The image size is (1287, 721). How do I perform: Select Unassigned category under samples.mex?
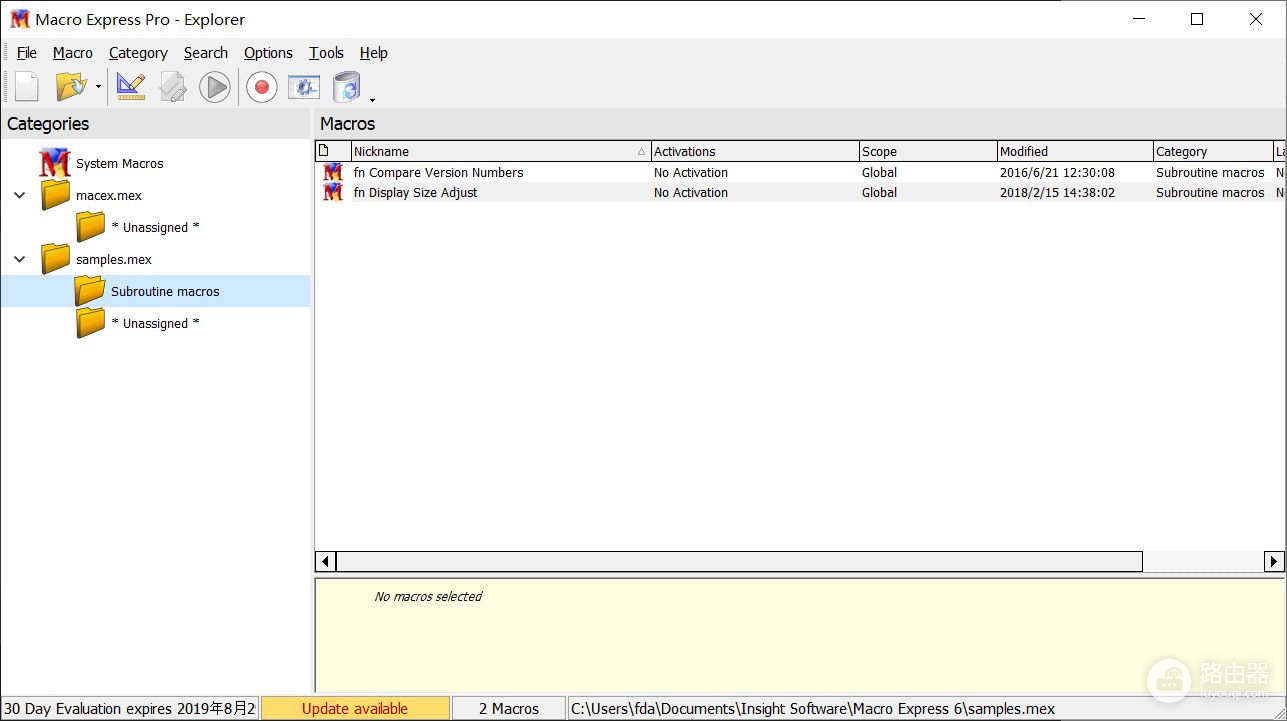click(155, 323)
